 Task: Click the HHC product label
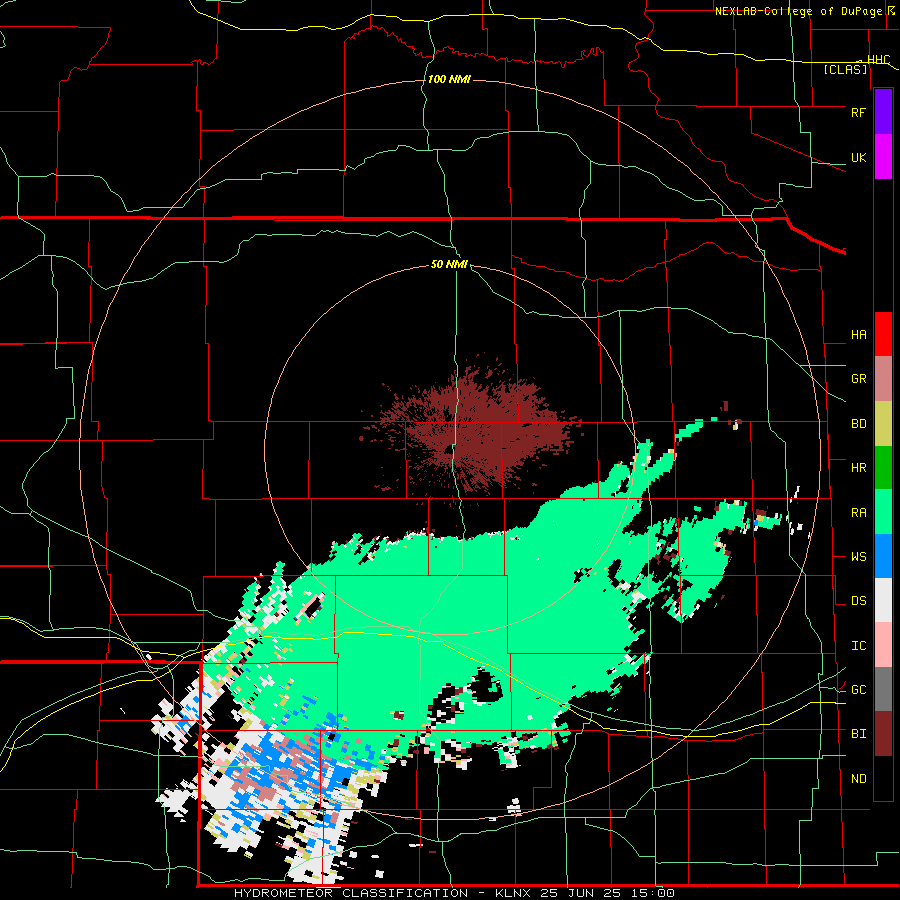[x=878, y=59]
